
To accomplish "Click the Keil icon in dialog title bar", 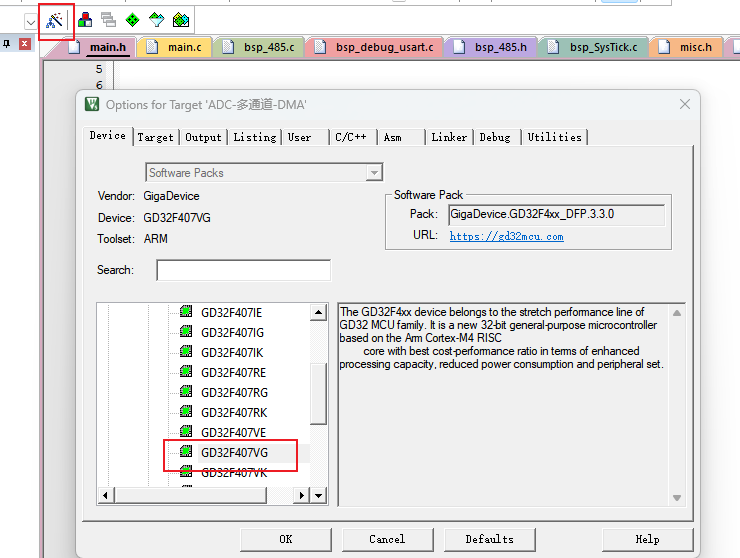I will pyautogui.click(x=92, y=104).
